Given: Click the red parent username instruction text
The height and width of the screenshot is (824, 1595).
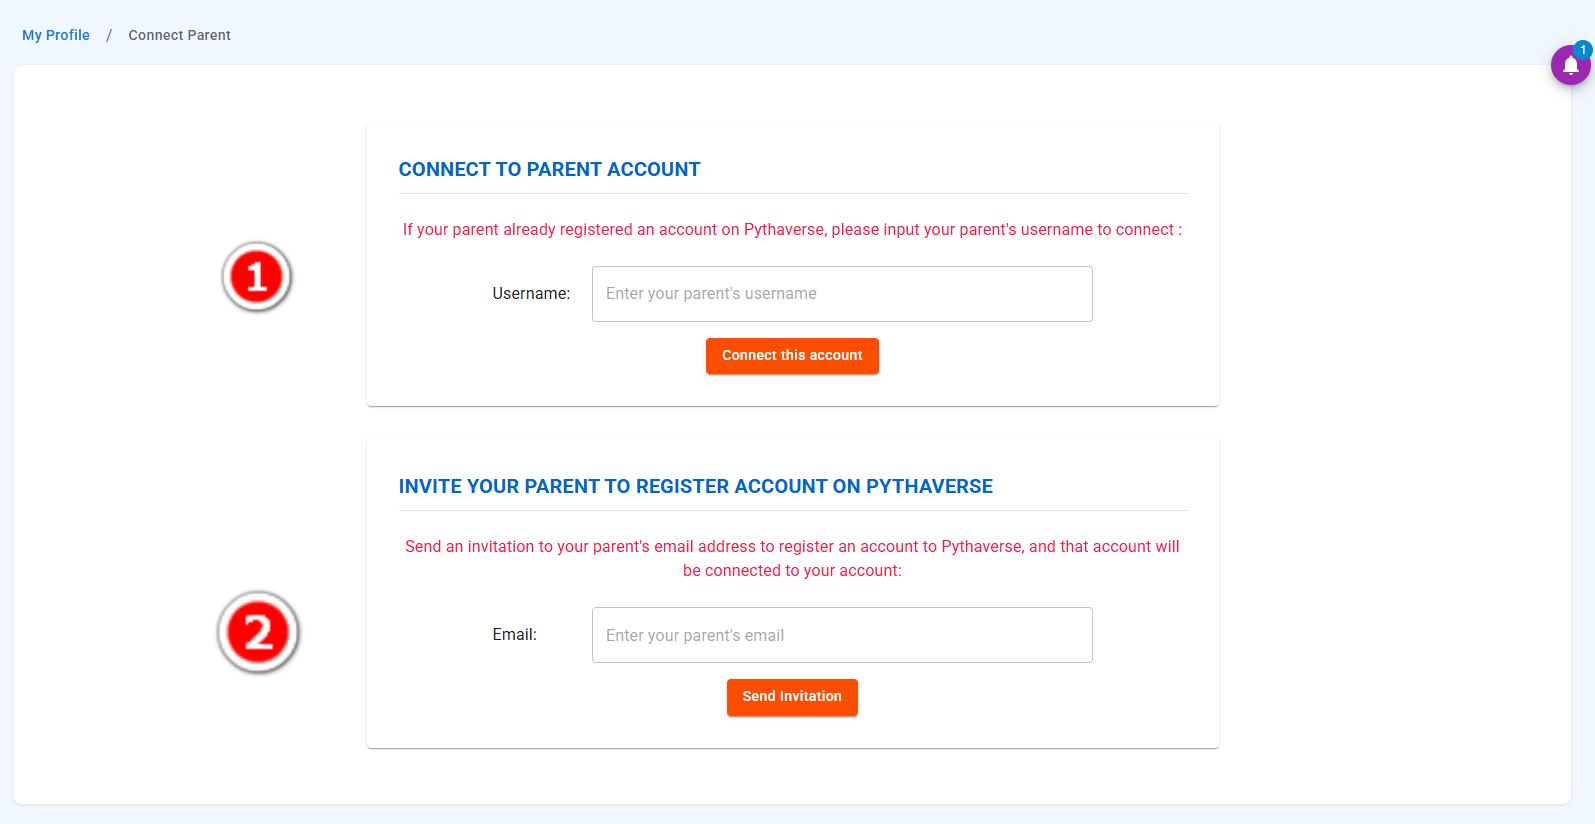Looking at the screenshot, I should (x=792, y=230).
